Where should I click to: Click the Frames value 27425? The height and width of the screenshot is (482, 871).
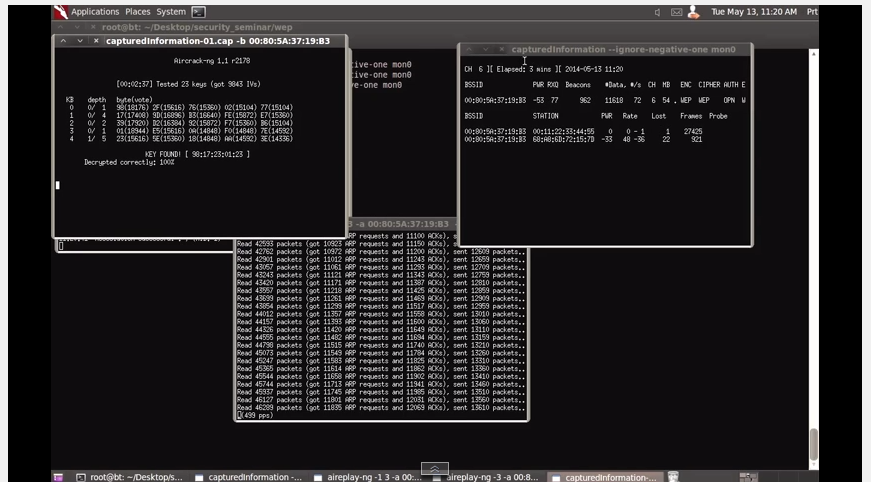tap(693, 132)
